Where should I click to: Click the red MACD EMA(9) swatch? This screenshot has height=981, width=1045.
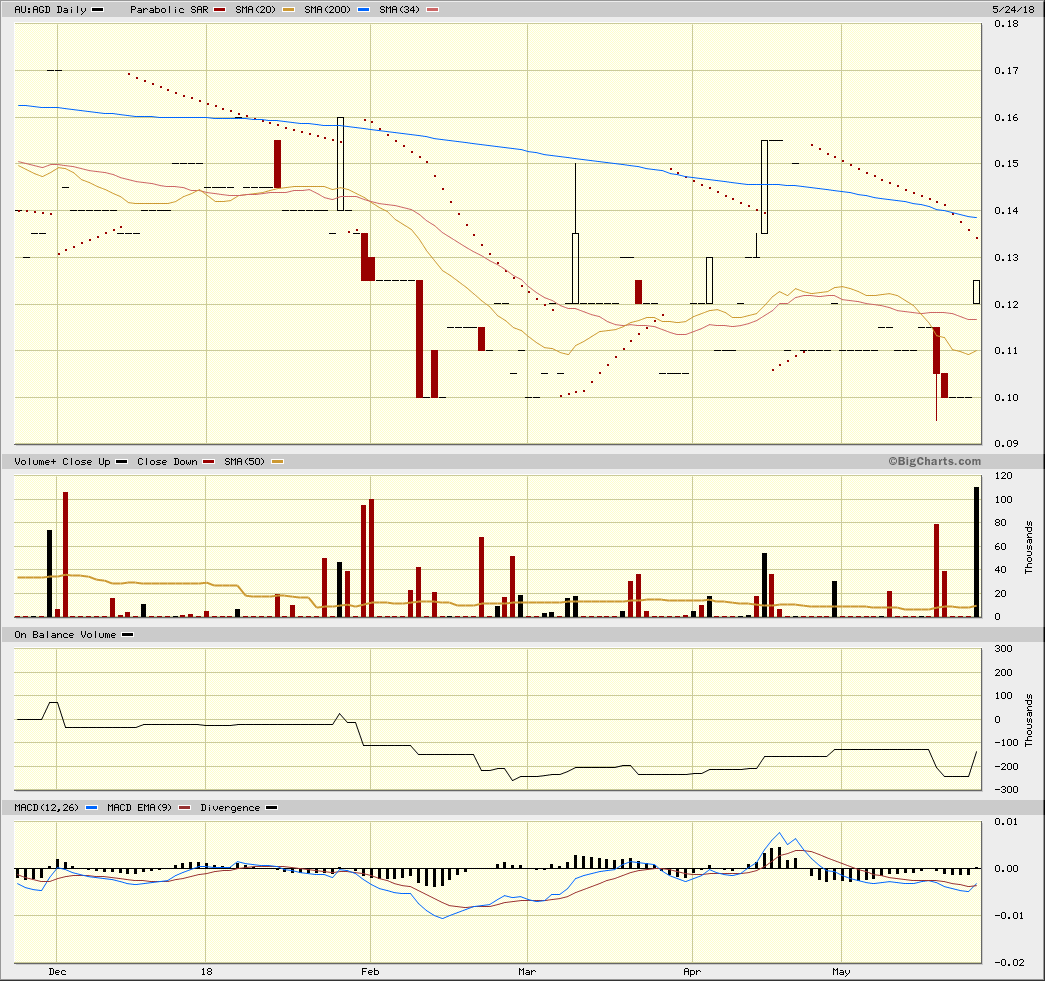click(x=185, y=808)
